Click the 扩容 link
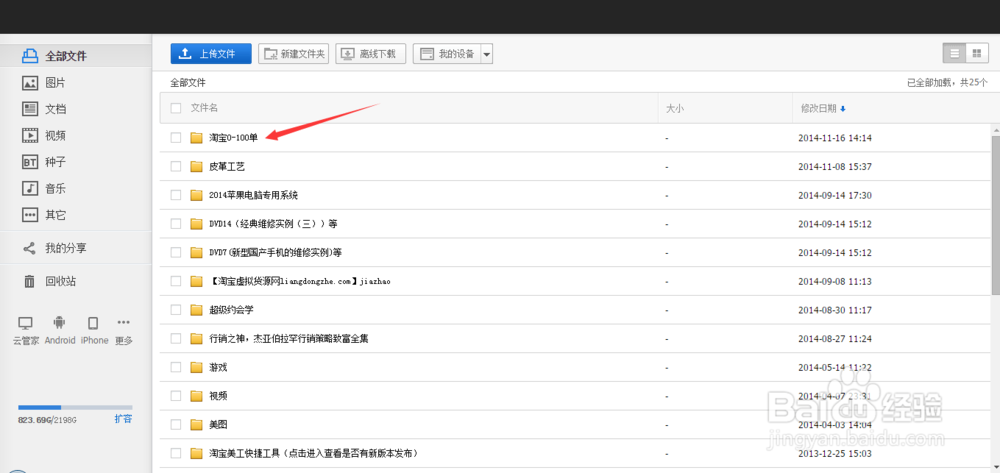 coord(124,419)
